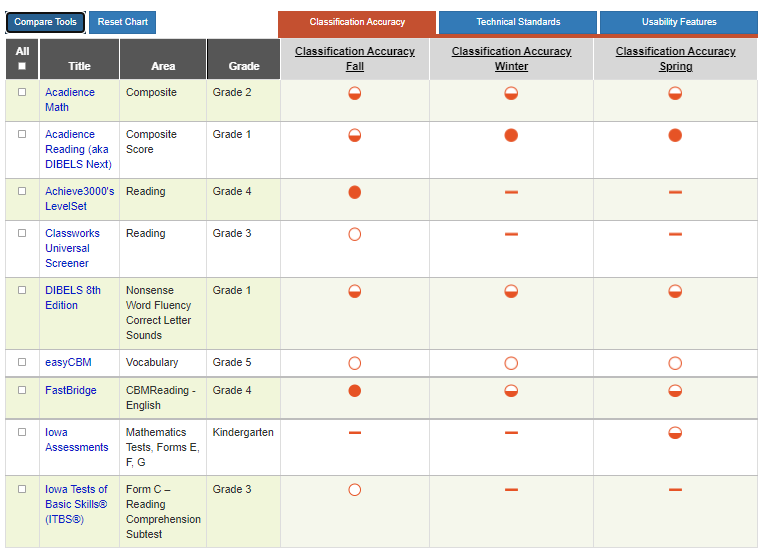Check the DIBELS 8th Edition checkbox
This screenshot has width=764, height=556.
22,290
